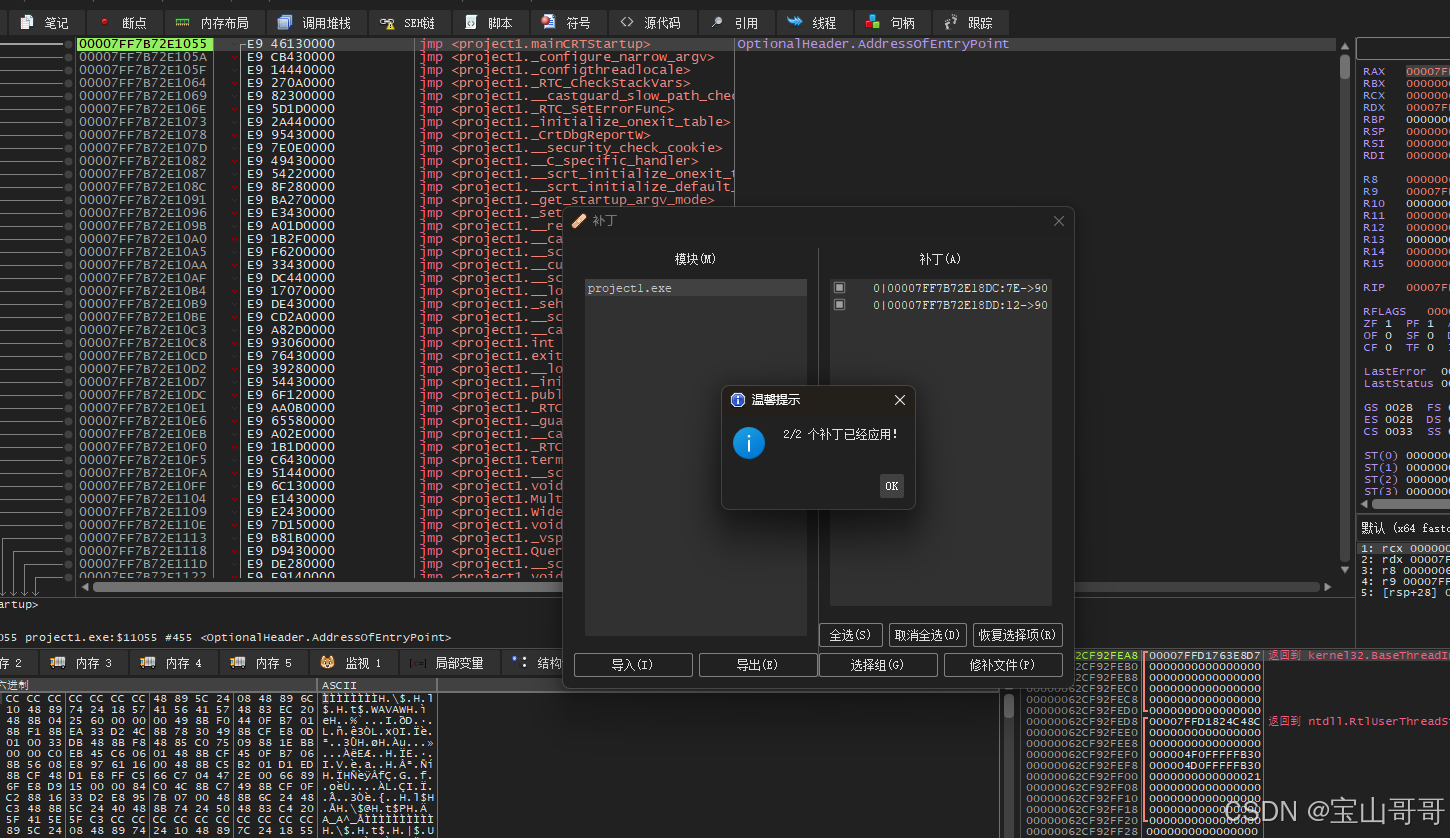
Task: Click the info icon in 温馨提示 dialog
Action: pyautogui.click(x=749, y=442)
